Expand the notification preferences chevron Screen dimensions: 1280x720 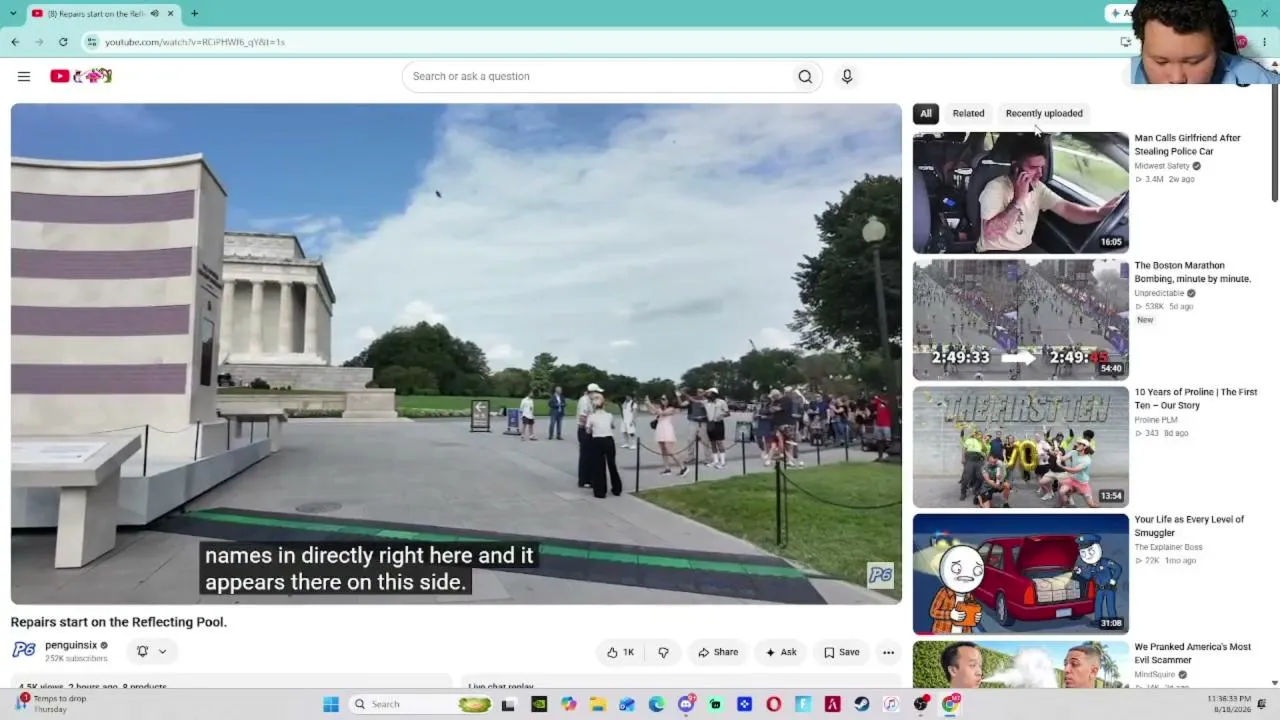162,651
